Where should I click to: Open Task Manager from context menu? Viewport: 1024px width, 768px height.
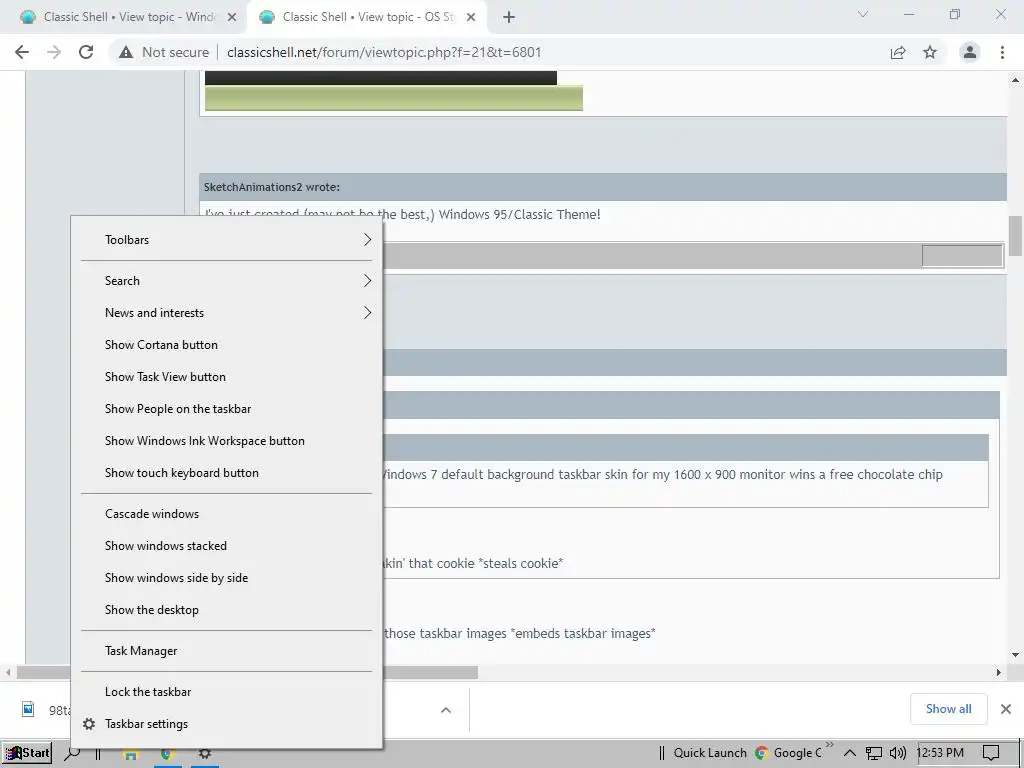227,651
